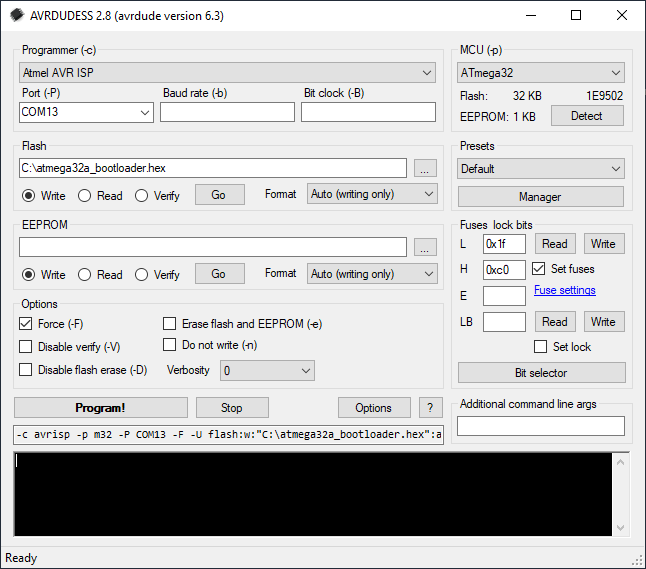Open the EEPROM Format dropdown

pos(372,274)
